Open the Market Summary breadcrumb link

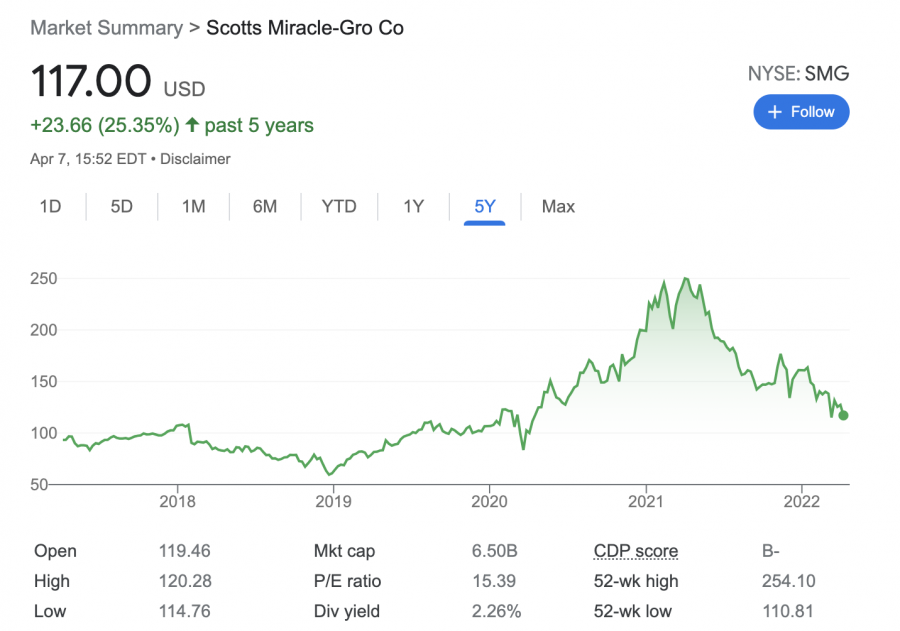[x=106, y=28]
